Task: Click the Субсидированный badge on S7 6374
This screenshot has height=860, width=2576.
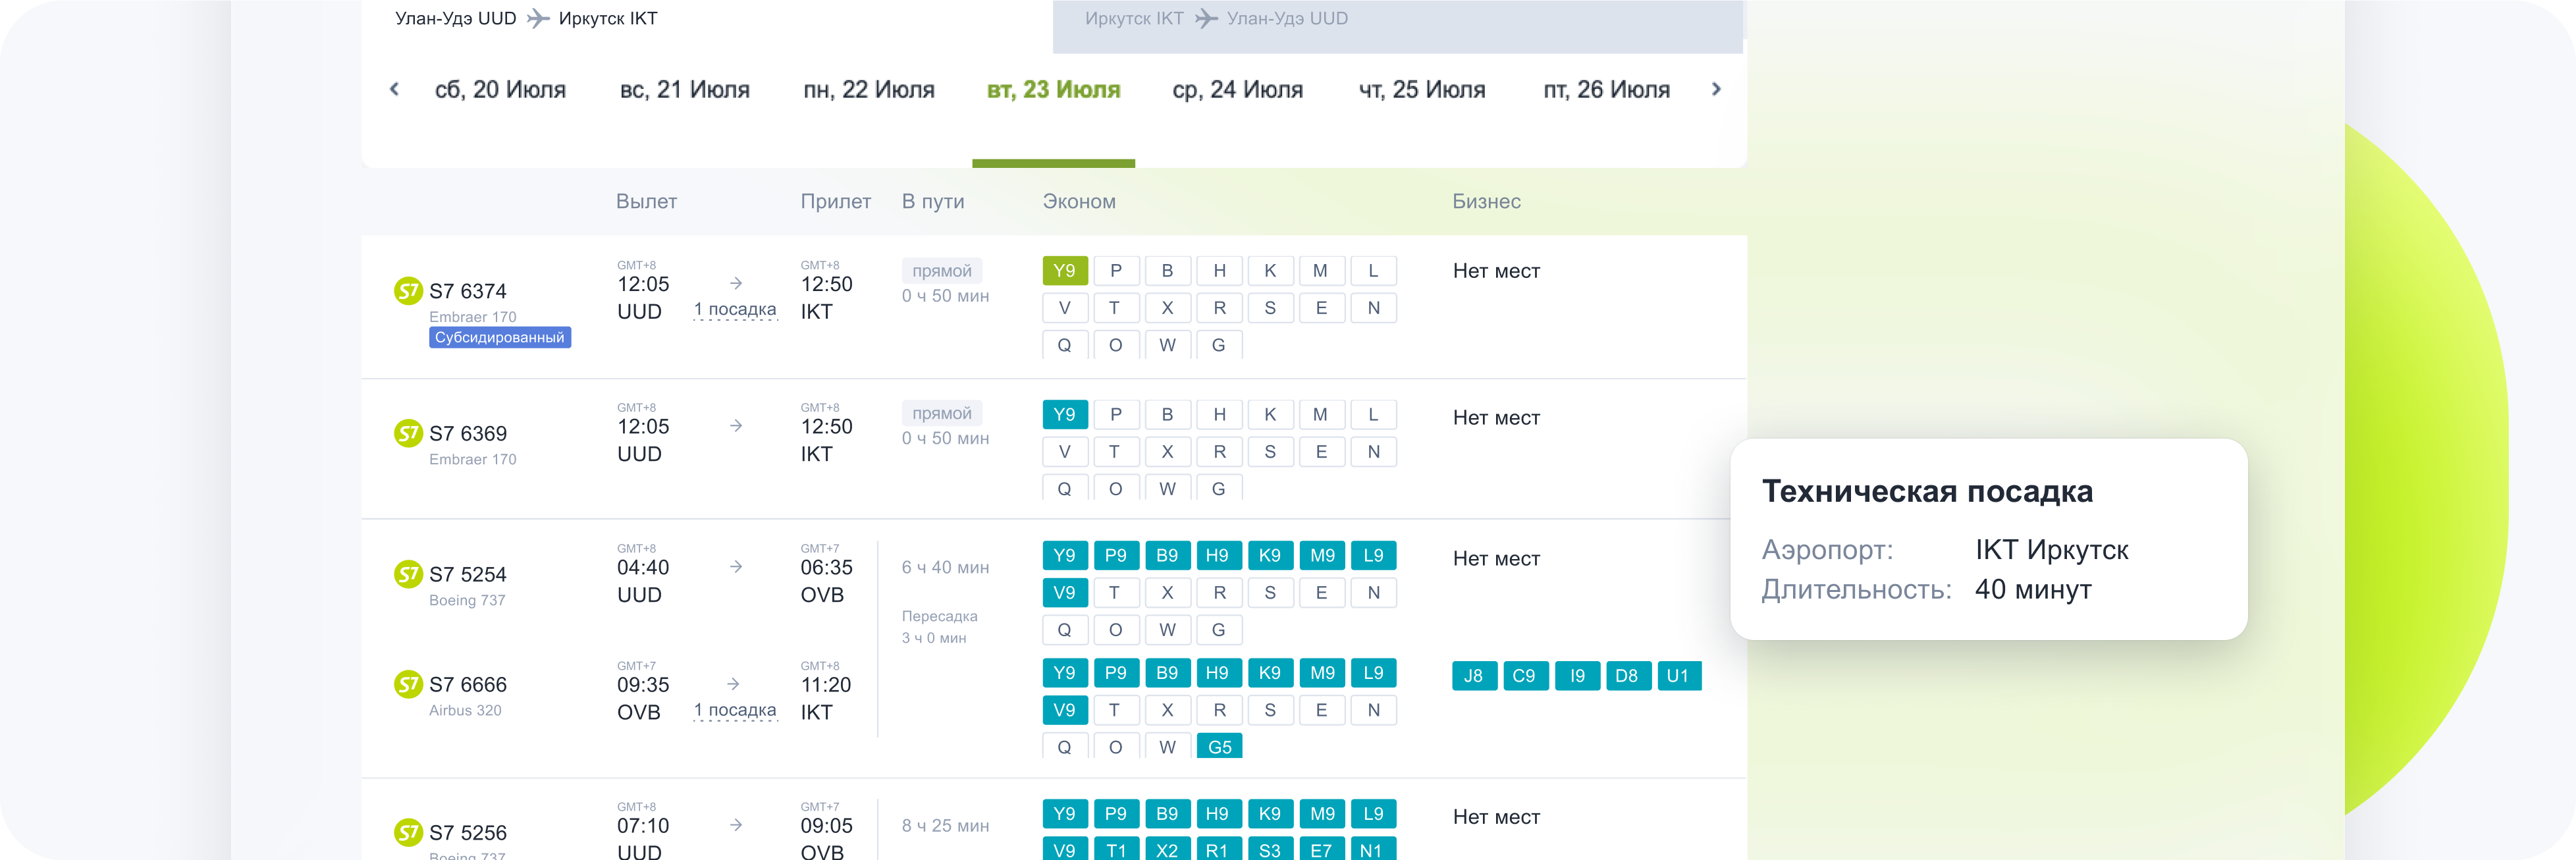Action: [500, 338]
